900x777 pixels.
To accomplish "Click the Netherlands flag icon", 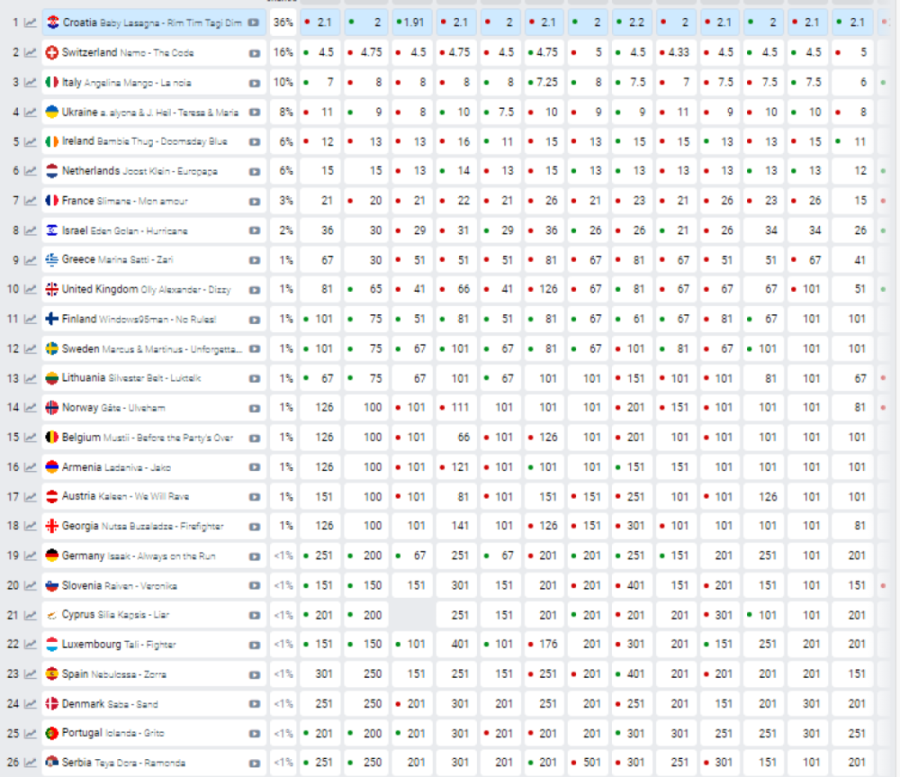I will click(x=52, y=171).
